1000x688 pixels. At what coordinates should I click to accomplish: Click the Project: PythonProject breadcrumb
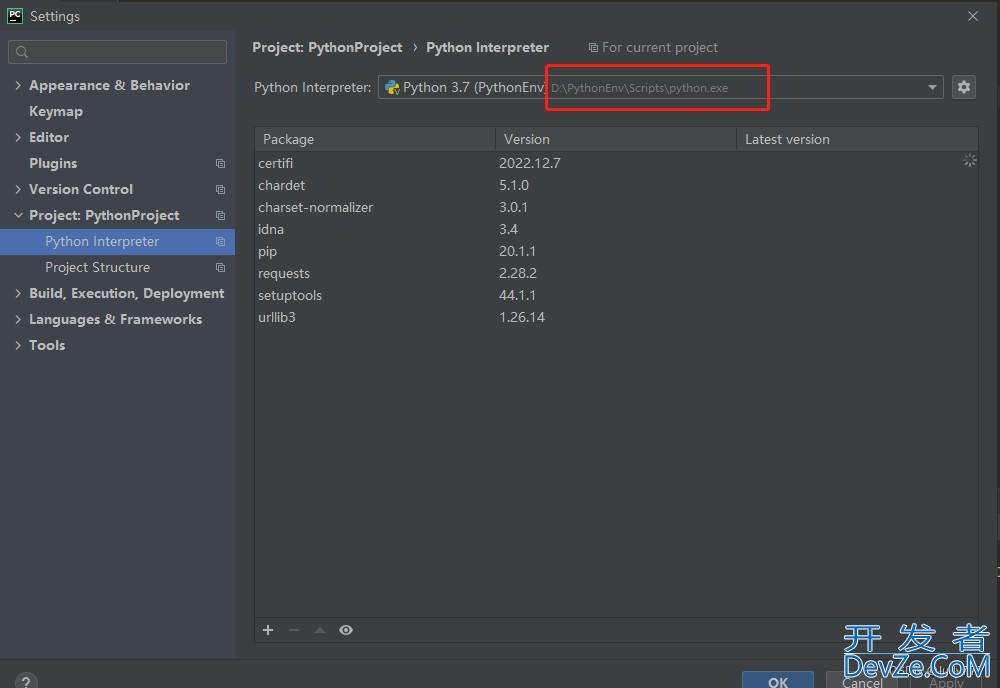tap(327, 47)
